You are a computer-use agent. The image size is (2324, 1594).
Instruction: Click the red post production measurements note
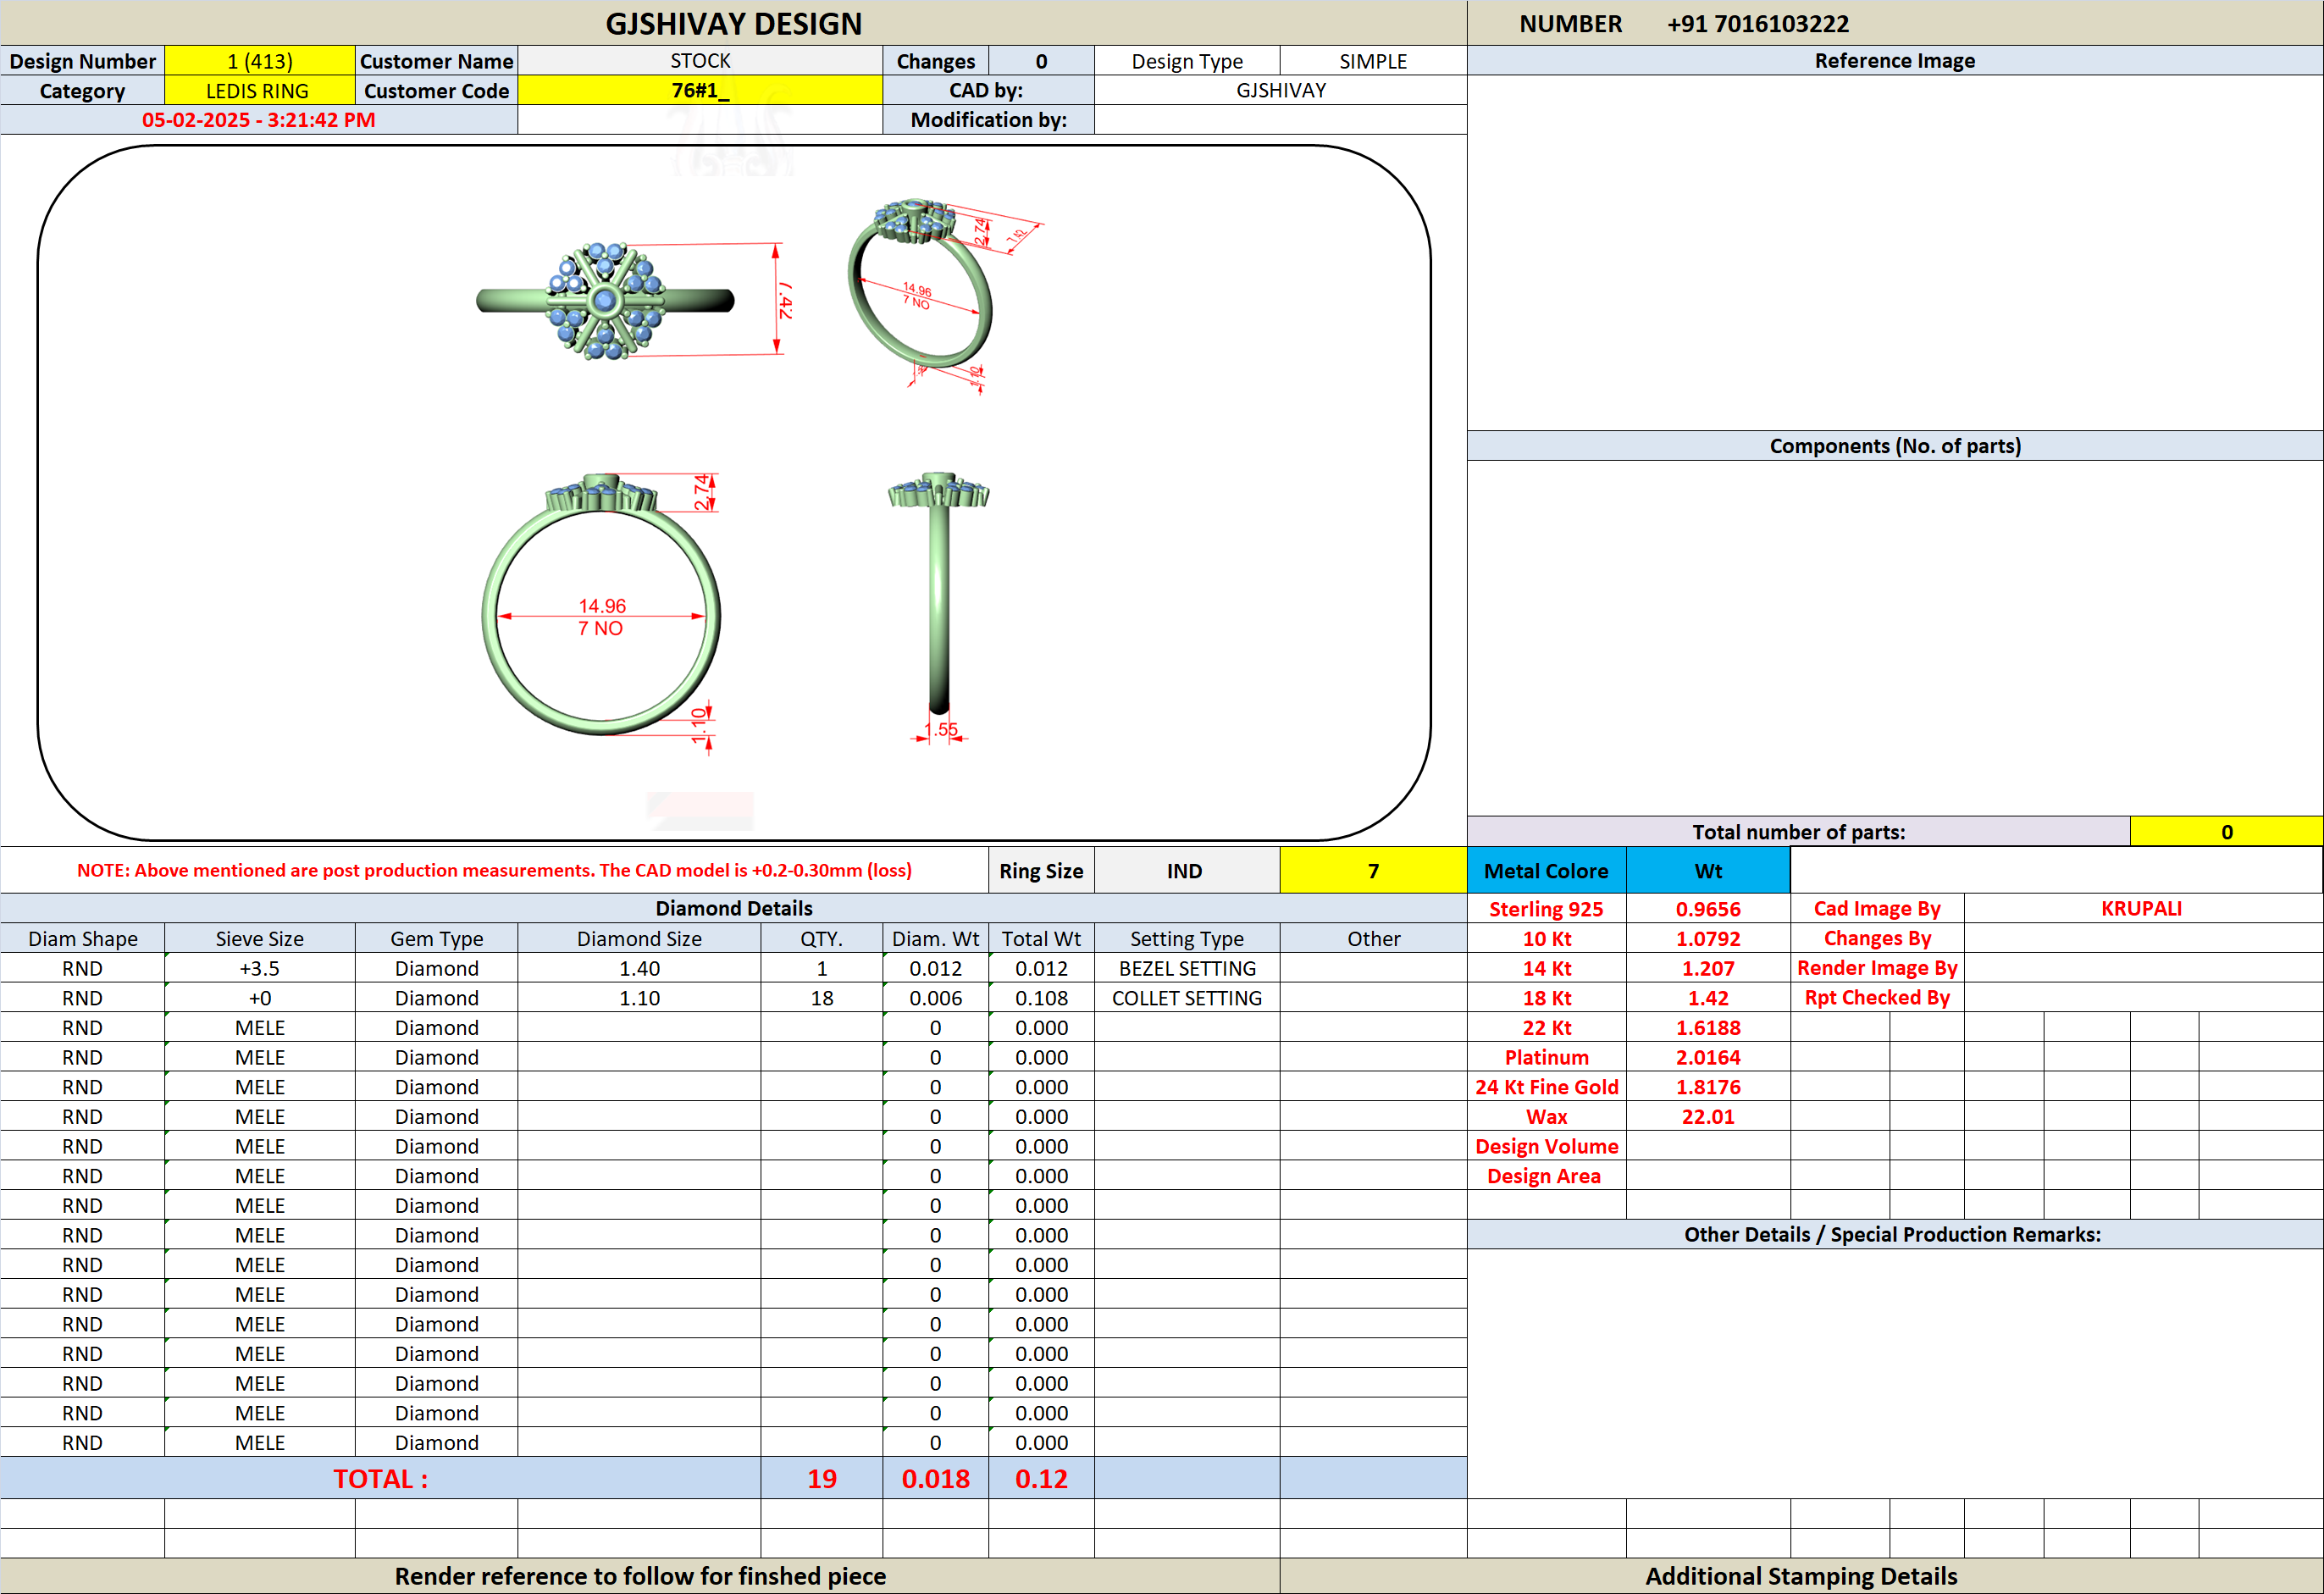click(x=494, y=870)
